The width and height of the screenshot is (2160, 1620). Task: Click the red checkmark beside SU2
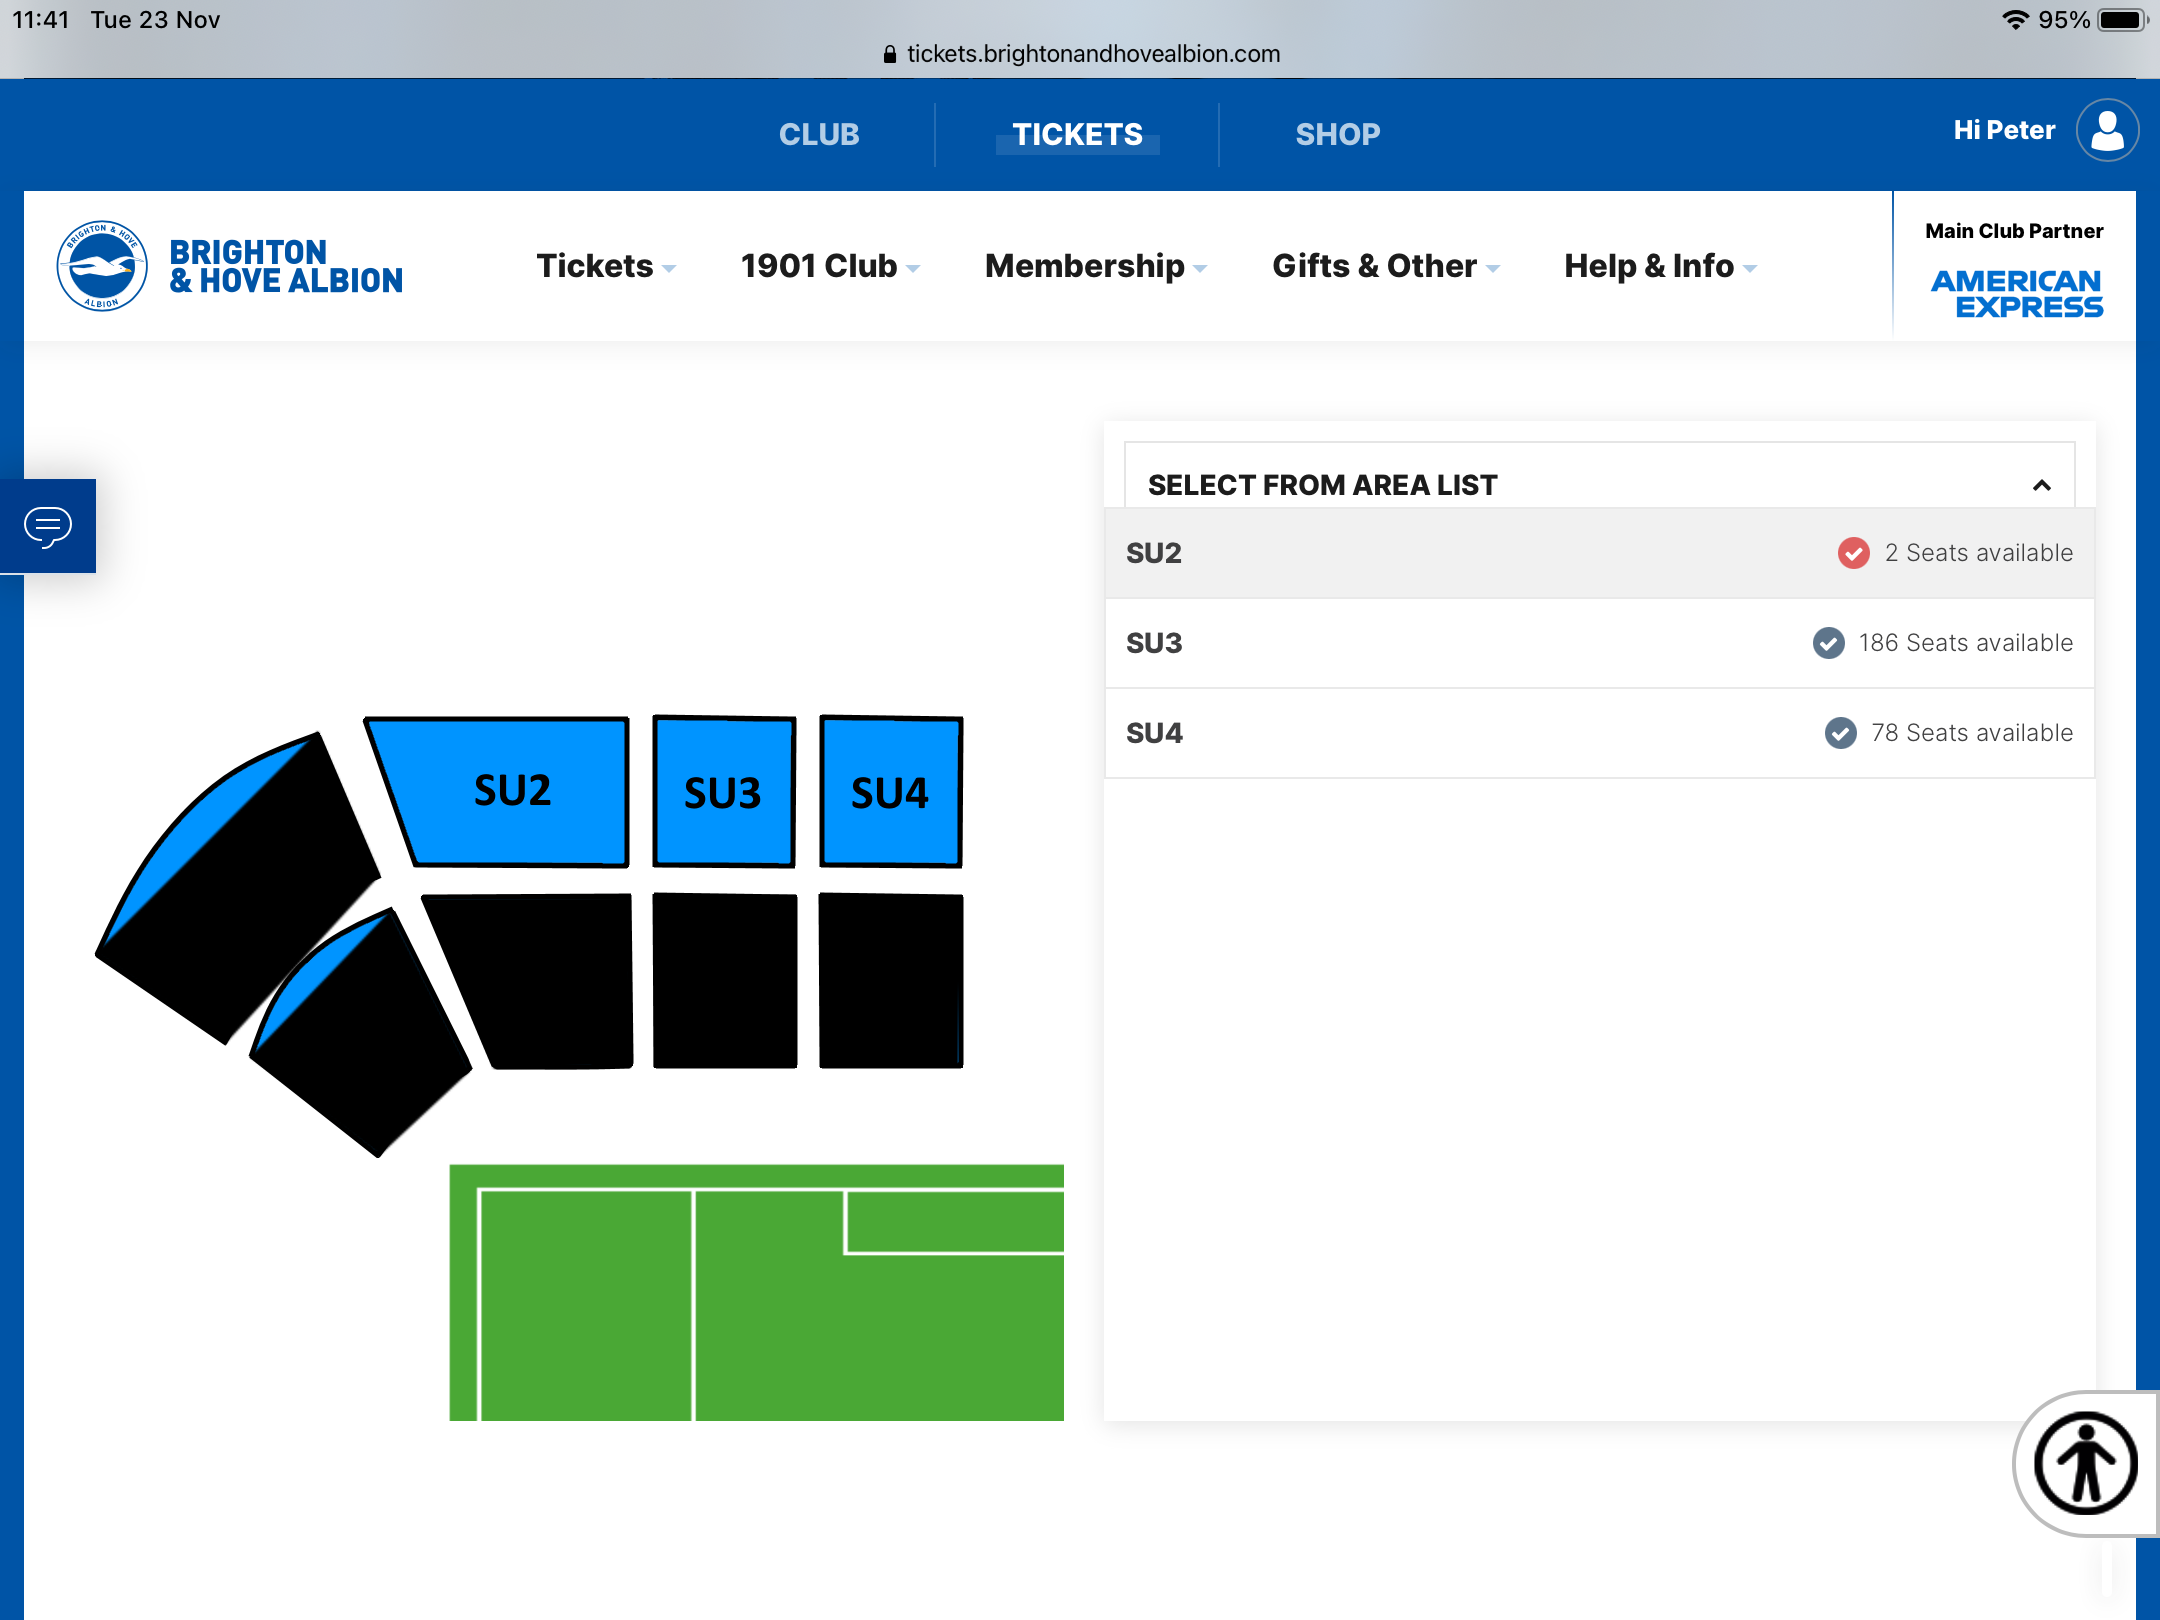pyautogui.click(x=1853, y=553)
